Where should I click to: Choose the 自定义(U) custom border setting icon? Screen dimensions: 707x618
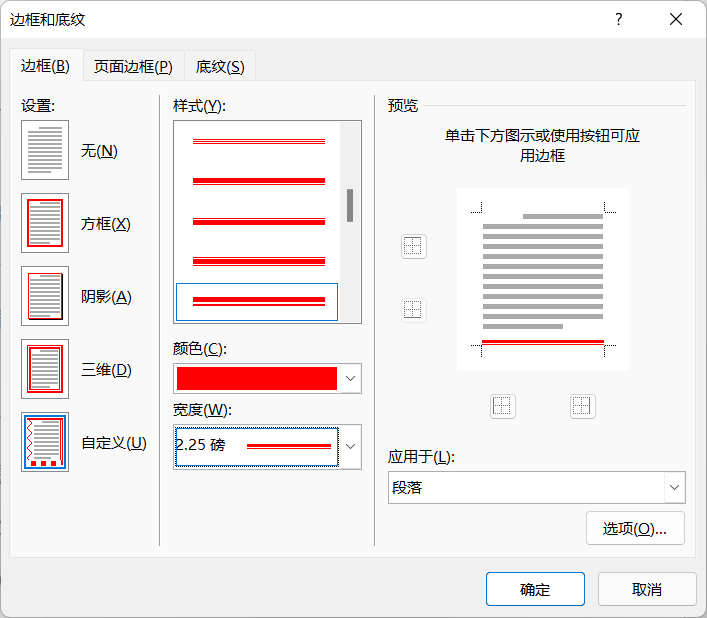(x=45, y=442)
